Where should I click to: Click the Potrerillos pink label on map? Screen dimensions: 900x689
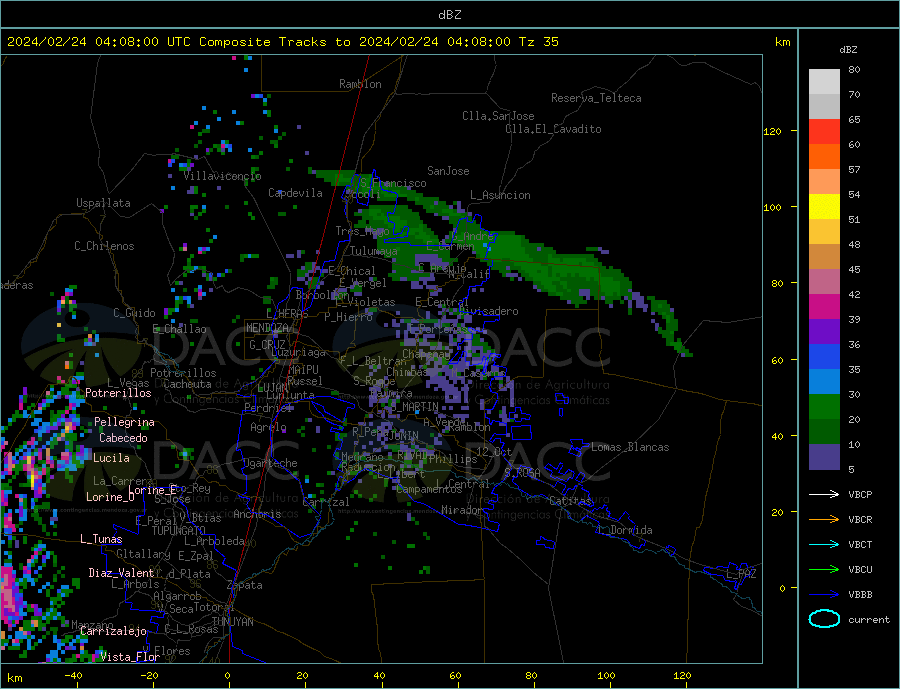pos(118,393)
